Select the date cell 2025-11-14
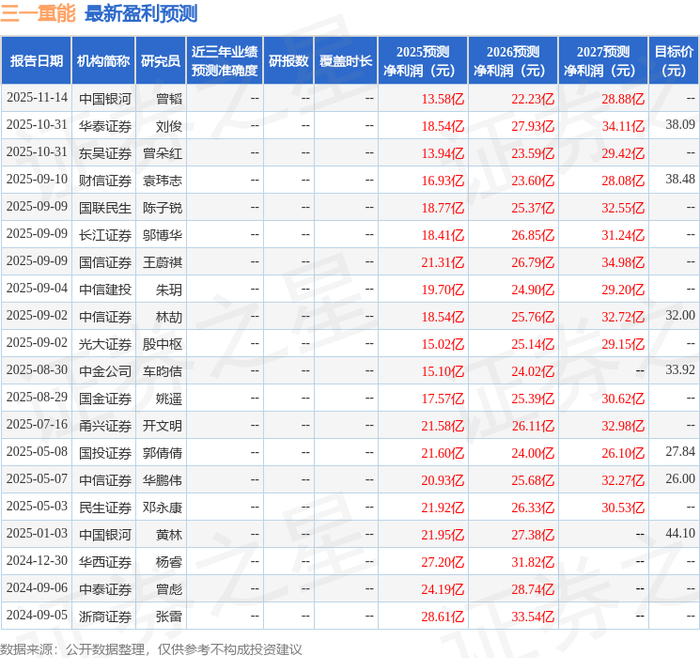Image resolution: width=700 pixels, height=658 pixels. (x=37, y=97)
